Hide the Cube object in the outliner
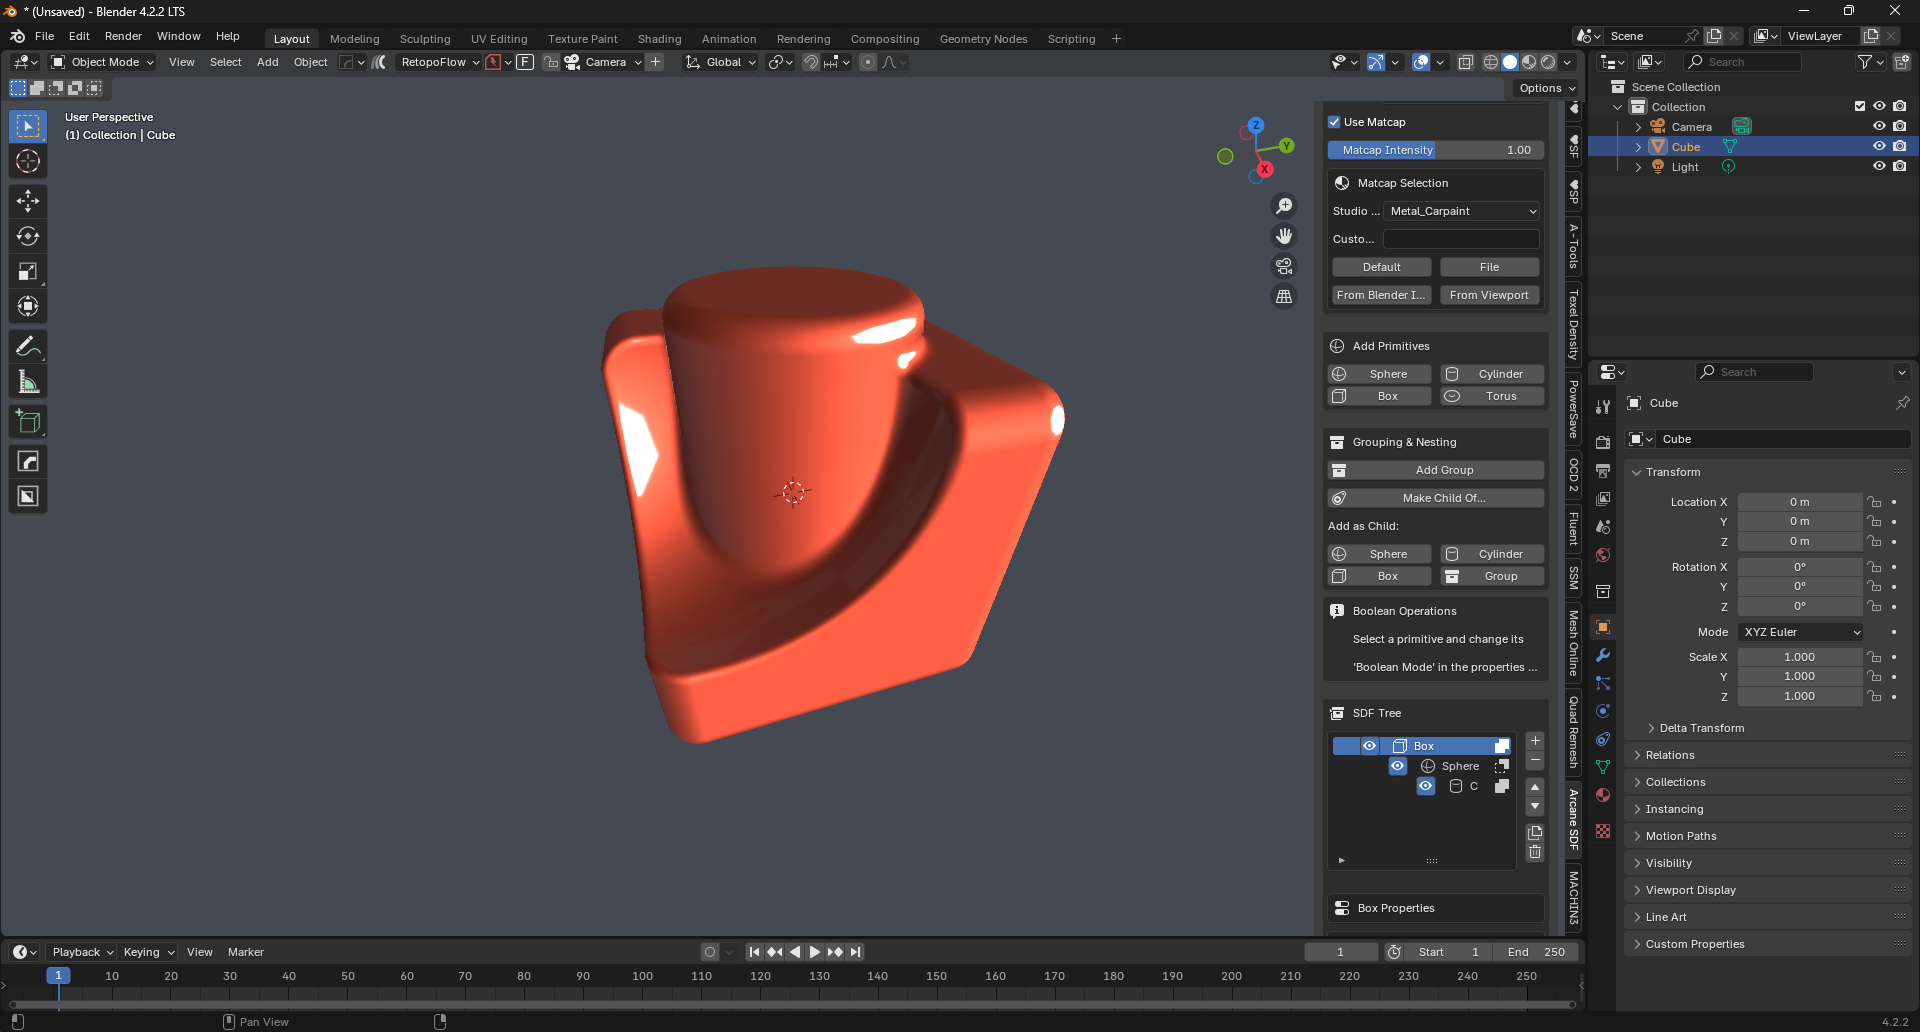Viewport: 1920px width, 1032px height. [x=1879, y=146]
